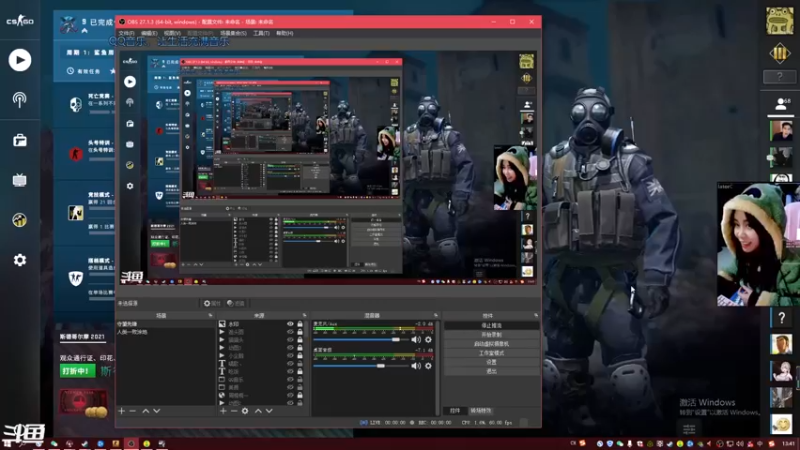Toggle the lock of the globe browser source
Screen dimensions: 800x450
(300, 395)
